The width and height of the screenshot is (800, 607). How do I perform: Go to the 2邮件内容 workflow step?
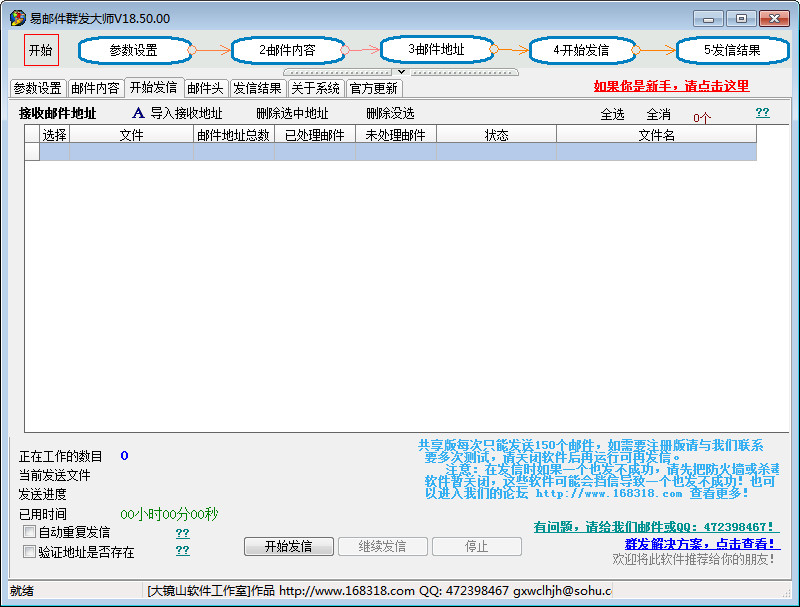coord(287,50)
